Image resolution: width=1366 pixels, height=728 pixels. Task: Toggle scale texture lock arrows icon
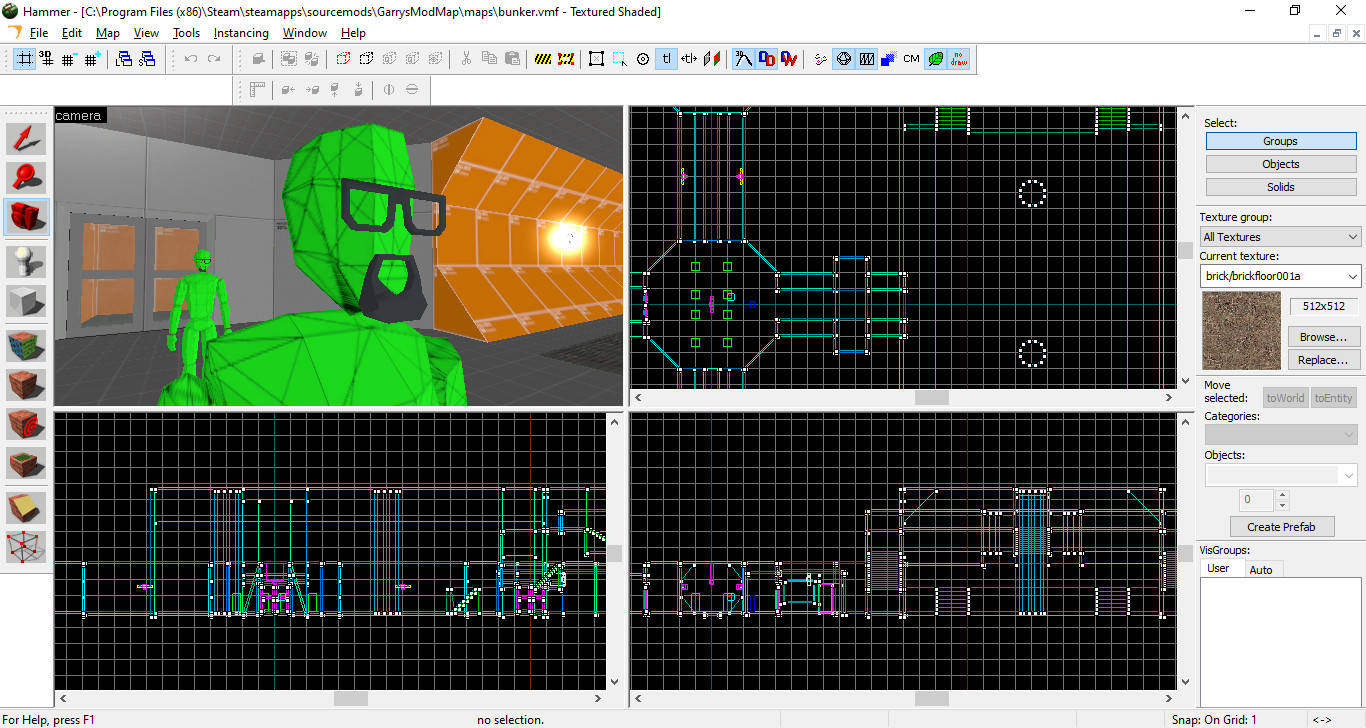coord(689,59)
